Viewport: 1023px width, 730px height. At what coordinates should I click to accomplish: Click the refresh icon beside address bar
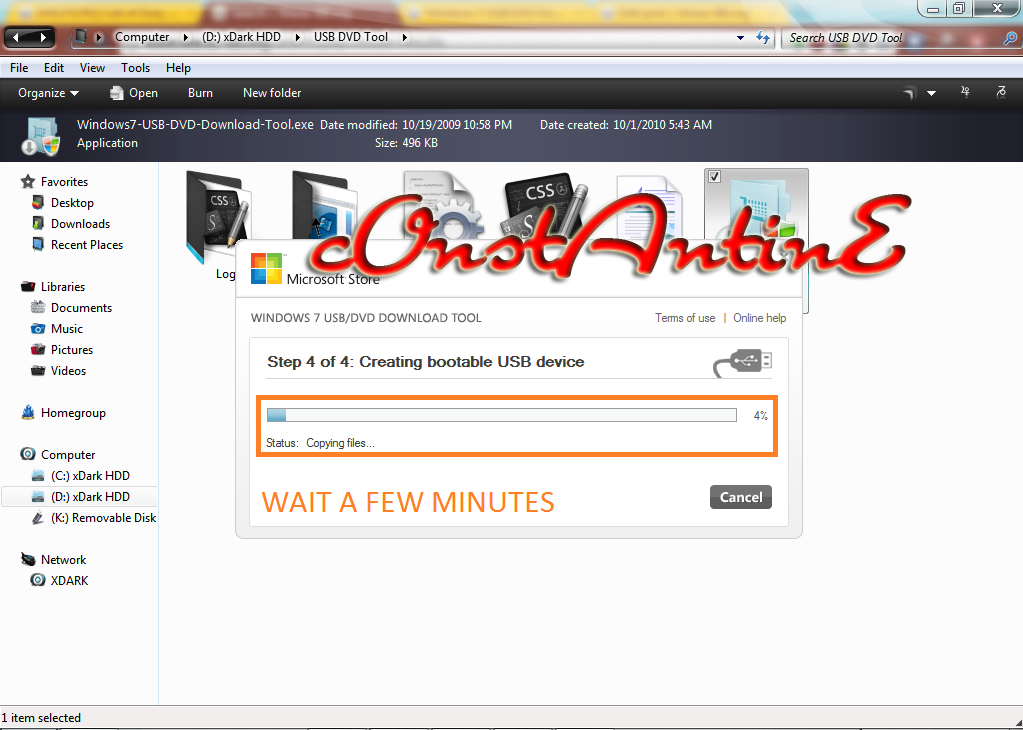point(762,37)
